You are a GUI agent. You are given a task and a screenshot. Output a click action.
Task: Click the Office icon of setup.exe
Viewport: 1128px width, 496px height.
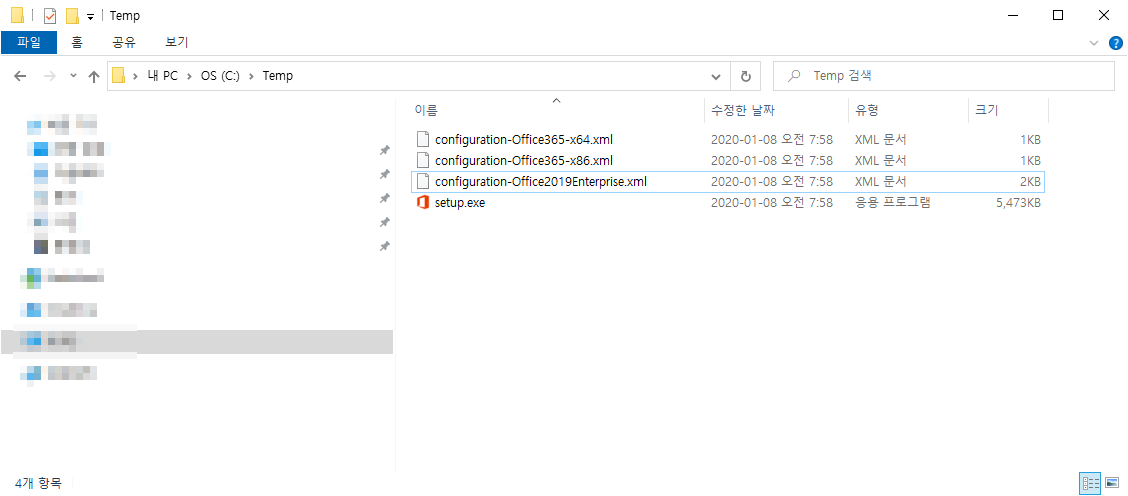(x=423, y=203)
